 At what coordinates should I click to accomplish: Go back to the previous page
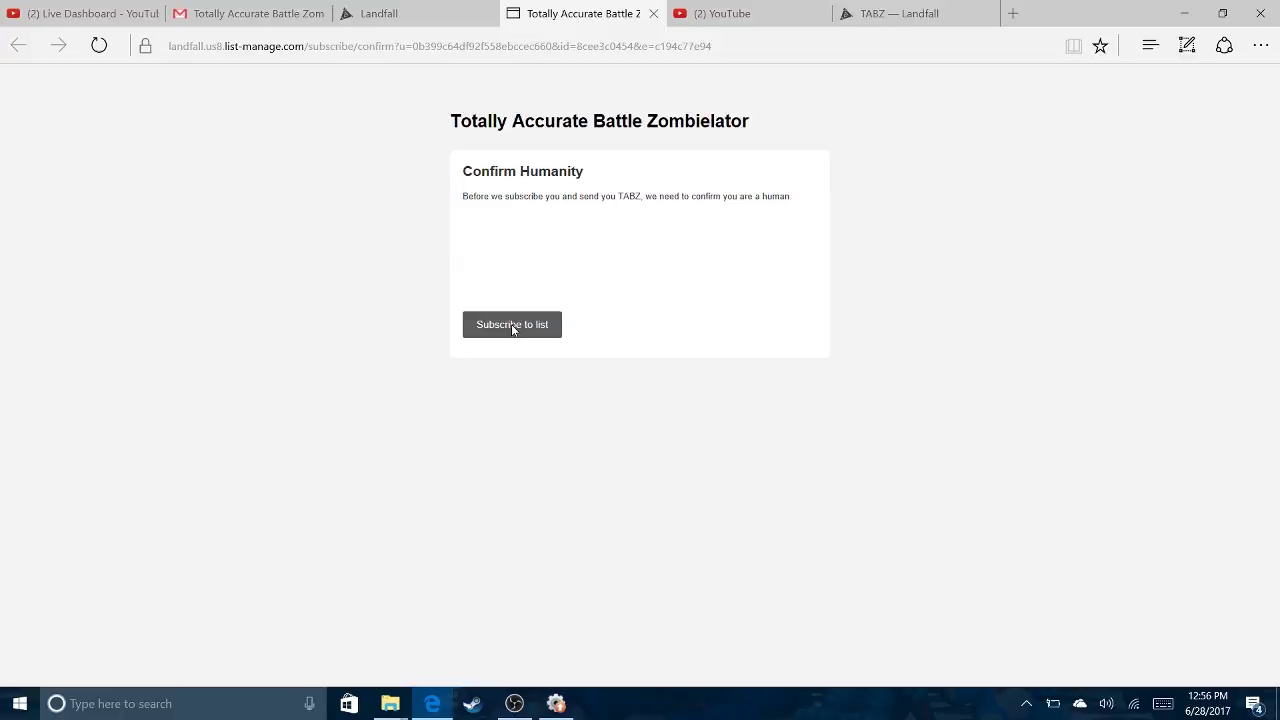18,45
